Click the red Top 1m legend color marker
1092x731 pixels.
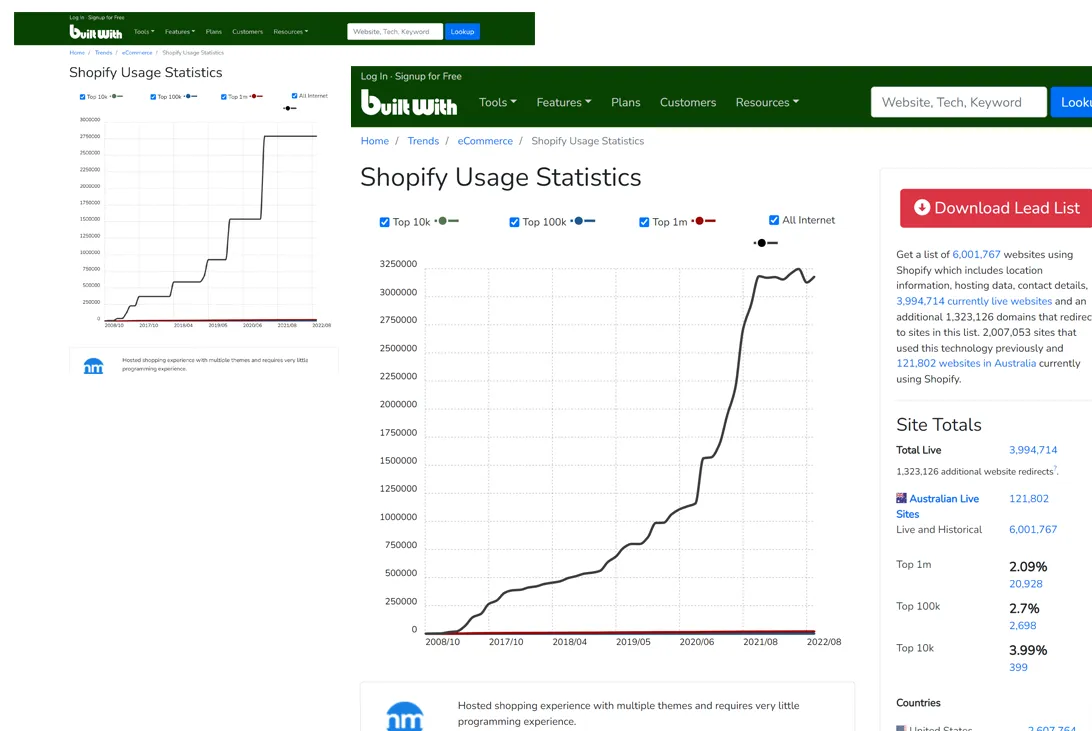click(x=704, y=221)
